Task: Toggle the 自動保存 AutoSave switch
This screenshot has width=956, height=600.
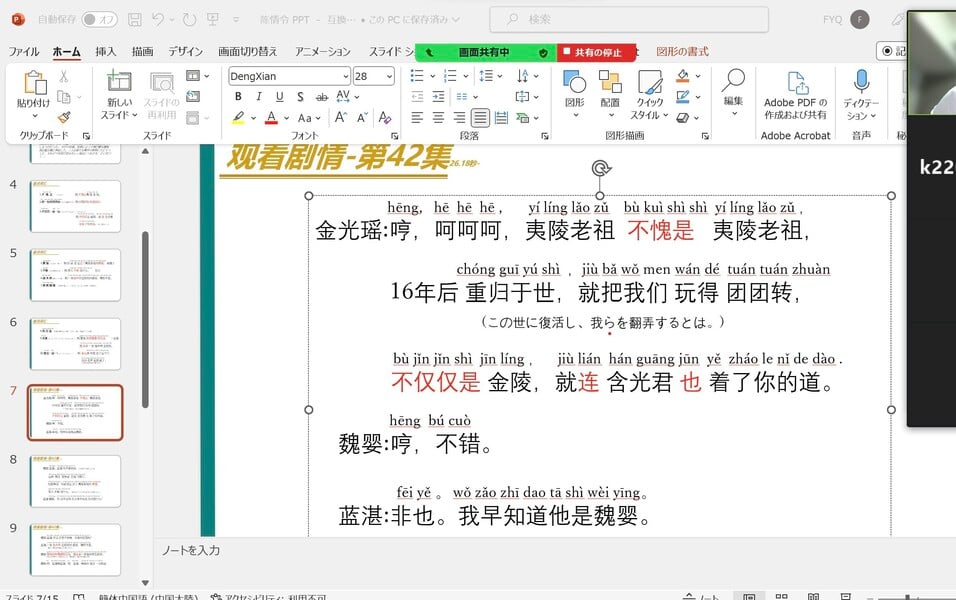Action: pyautogui.click(x=99, y=19)
